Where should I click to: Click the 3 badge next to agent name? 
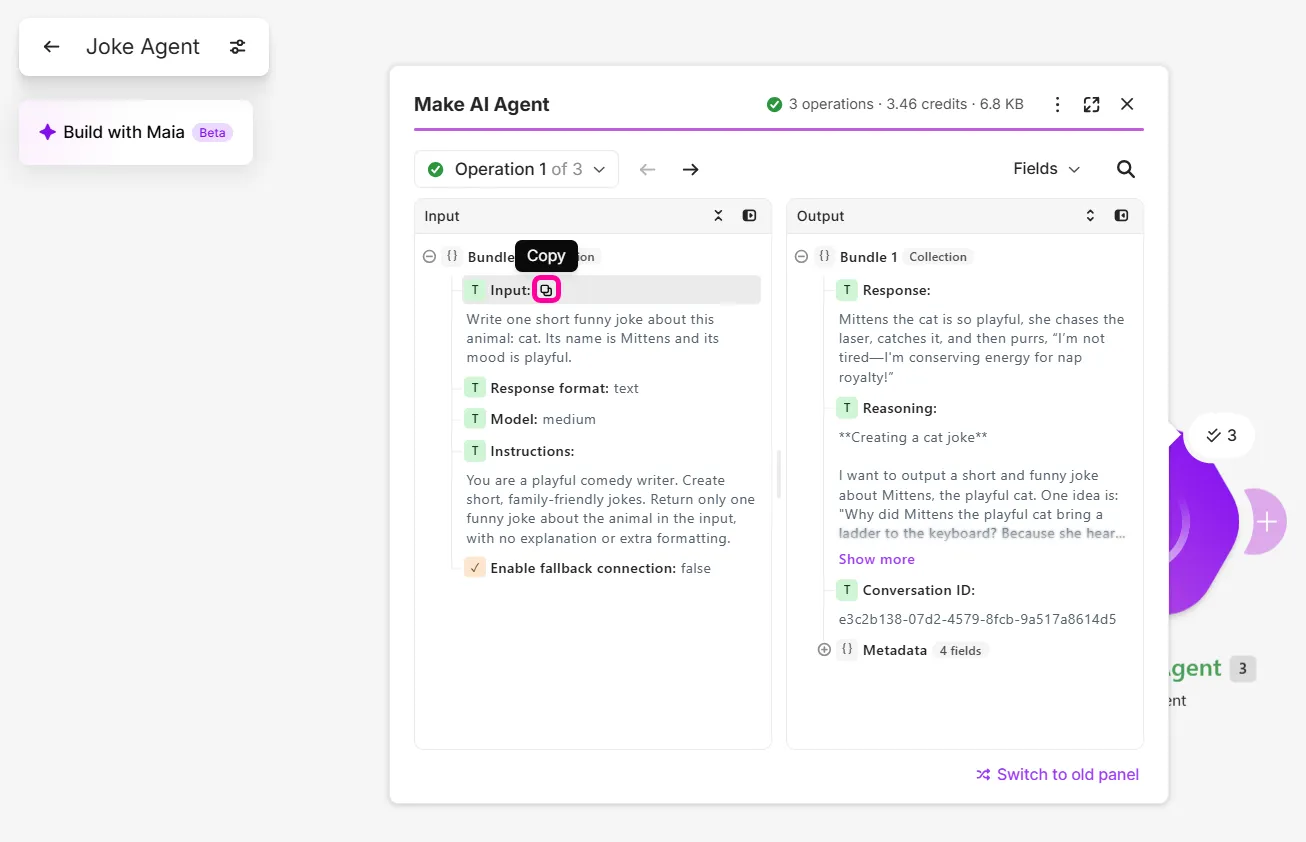[1242, 669]
